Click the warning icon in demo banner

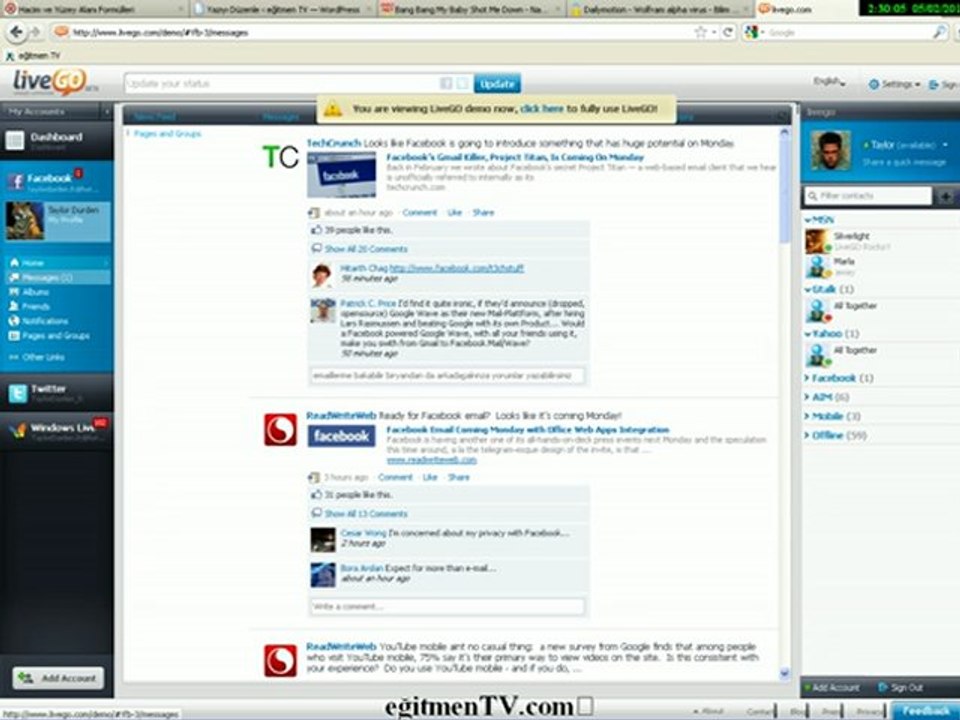point(332,110)
